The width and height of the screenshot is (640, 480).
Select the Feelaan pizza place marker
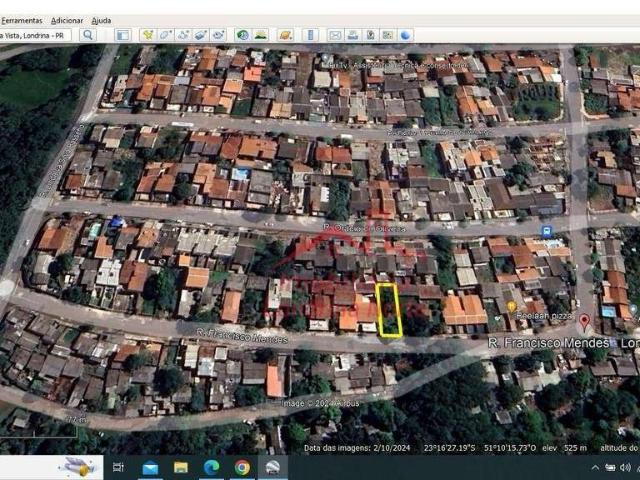(x=511, y=306)
